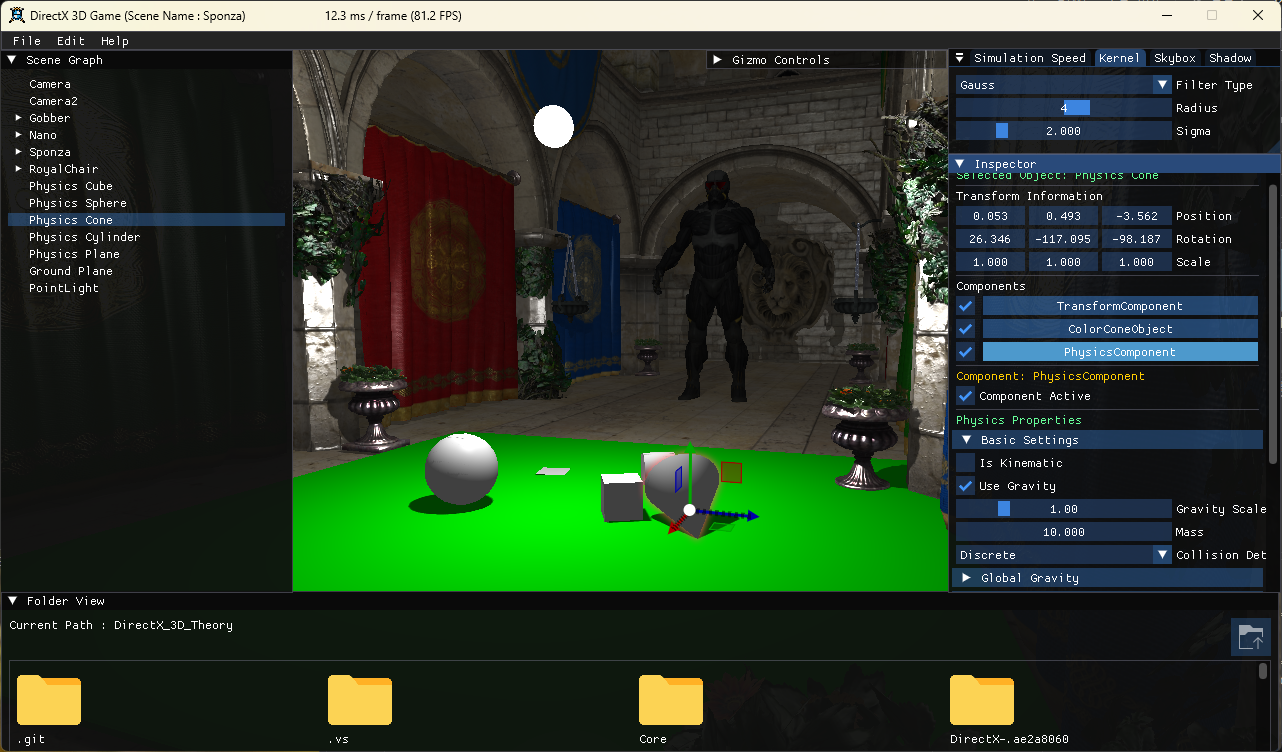Enable the Is Kinematic checkbox

tap(964, 462)
